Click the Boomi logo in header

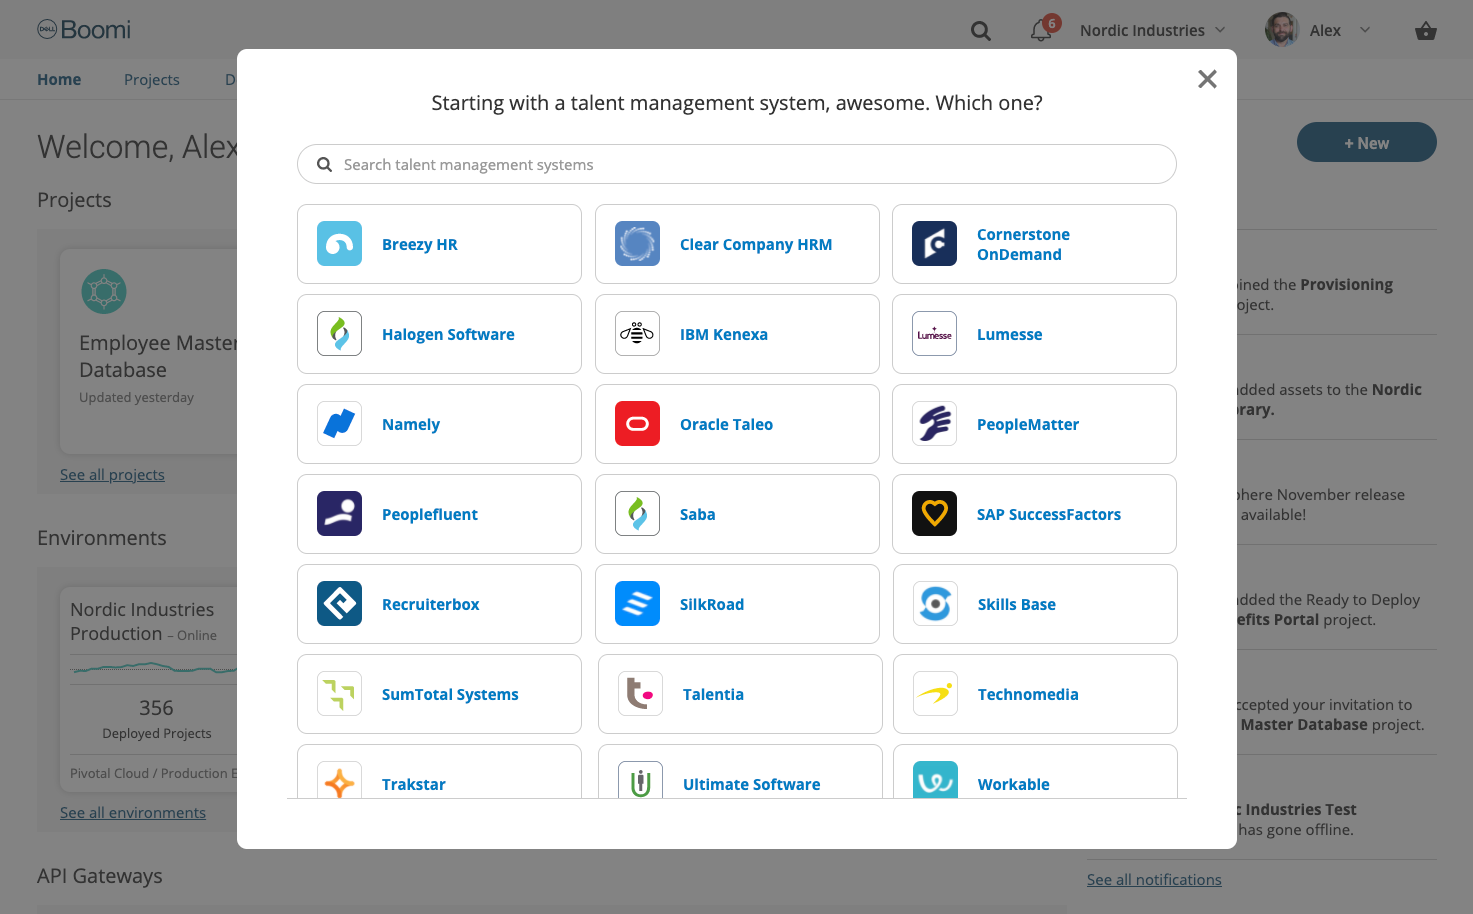click(84, 30)
